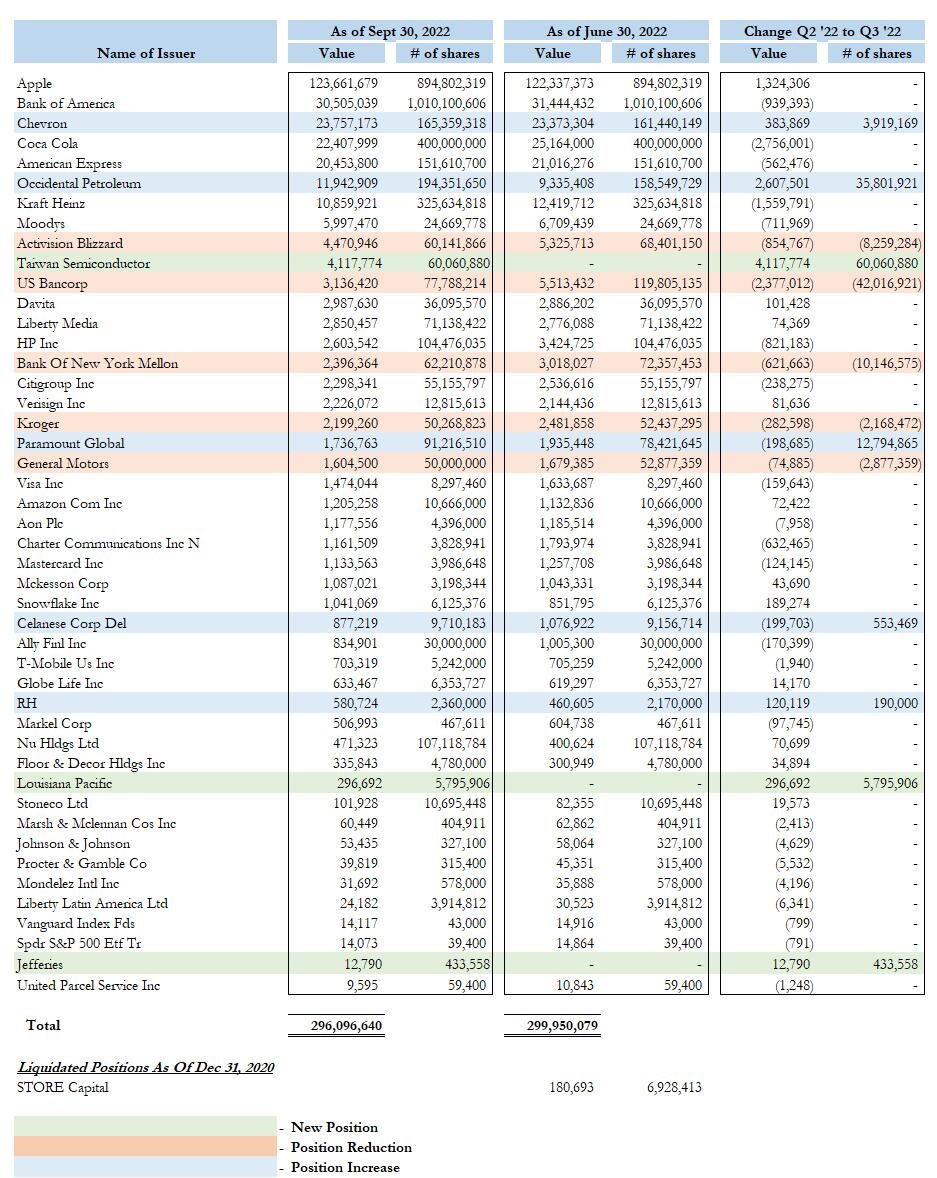Click the 'T-Mobile Us Inc' issuer name
The width and height of the screenshot is (937, 1178).
pos(65,663)
